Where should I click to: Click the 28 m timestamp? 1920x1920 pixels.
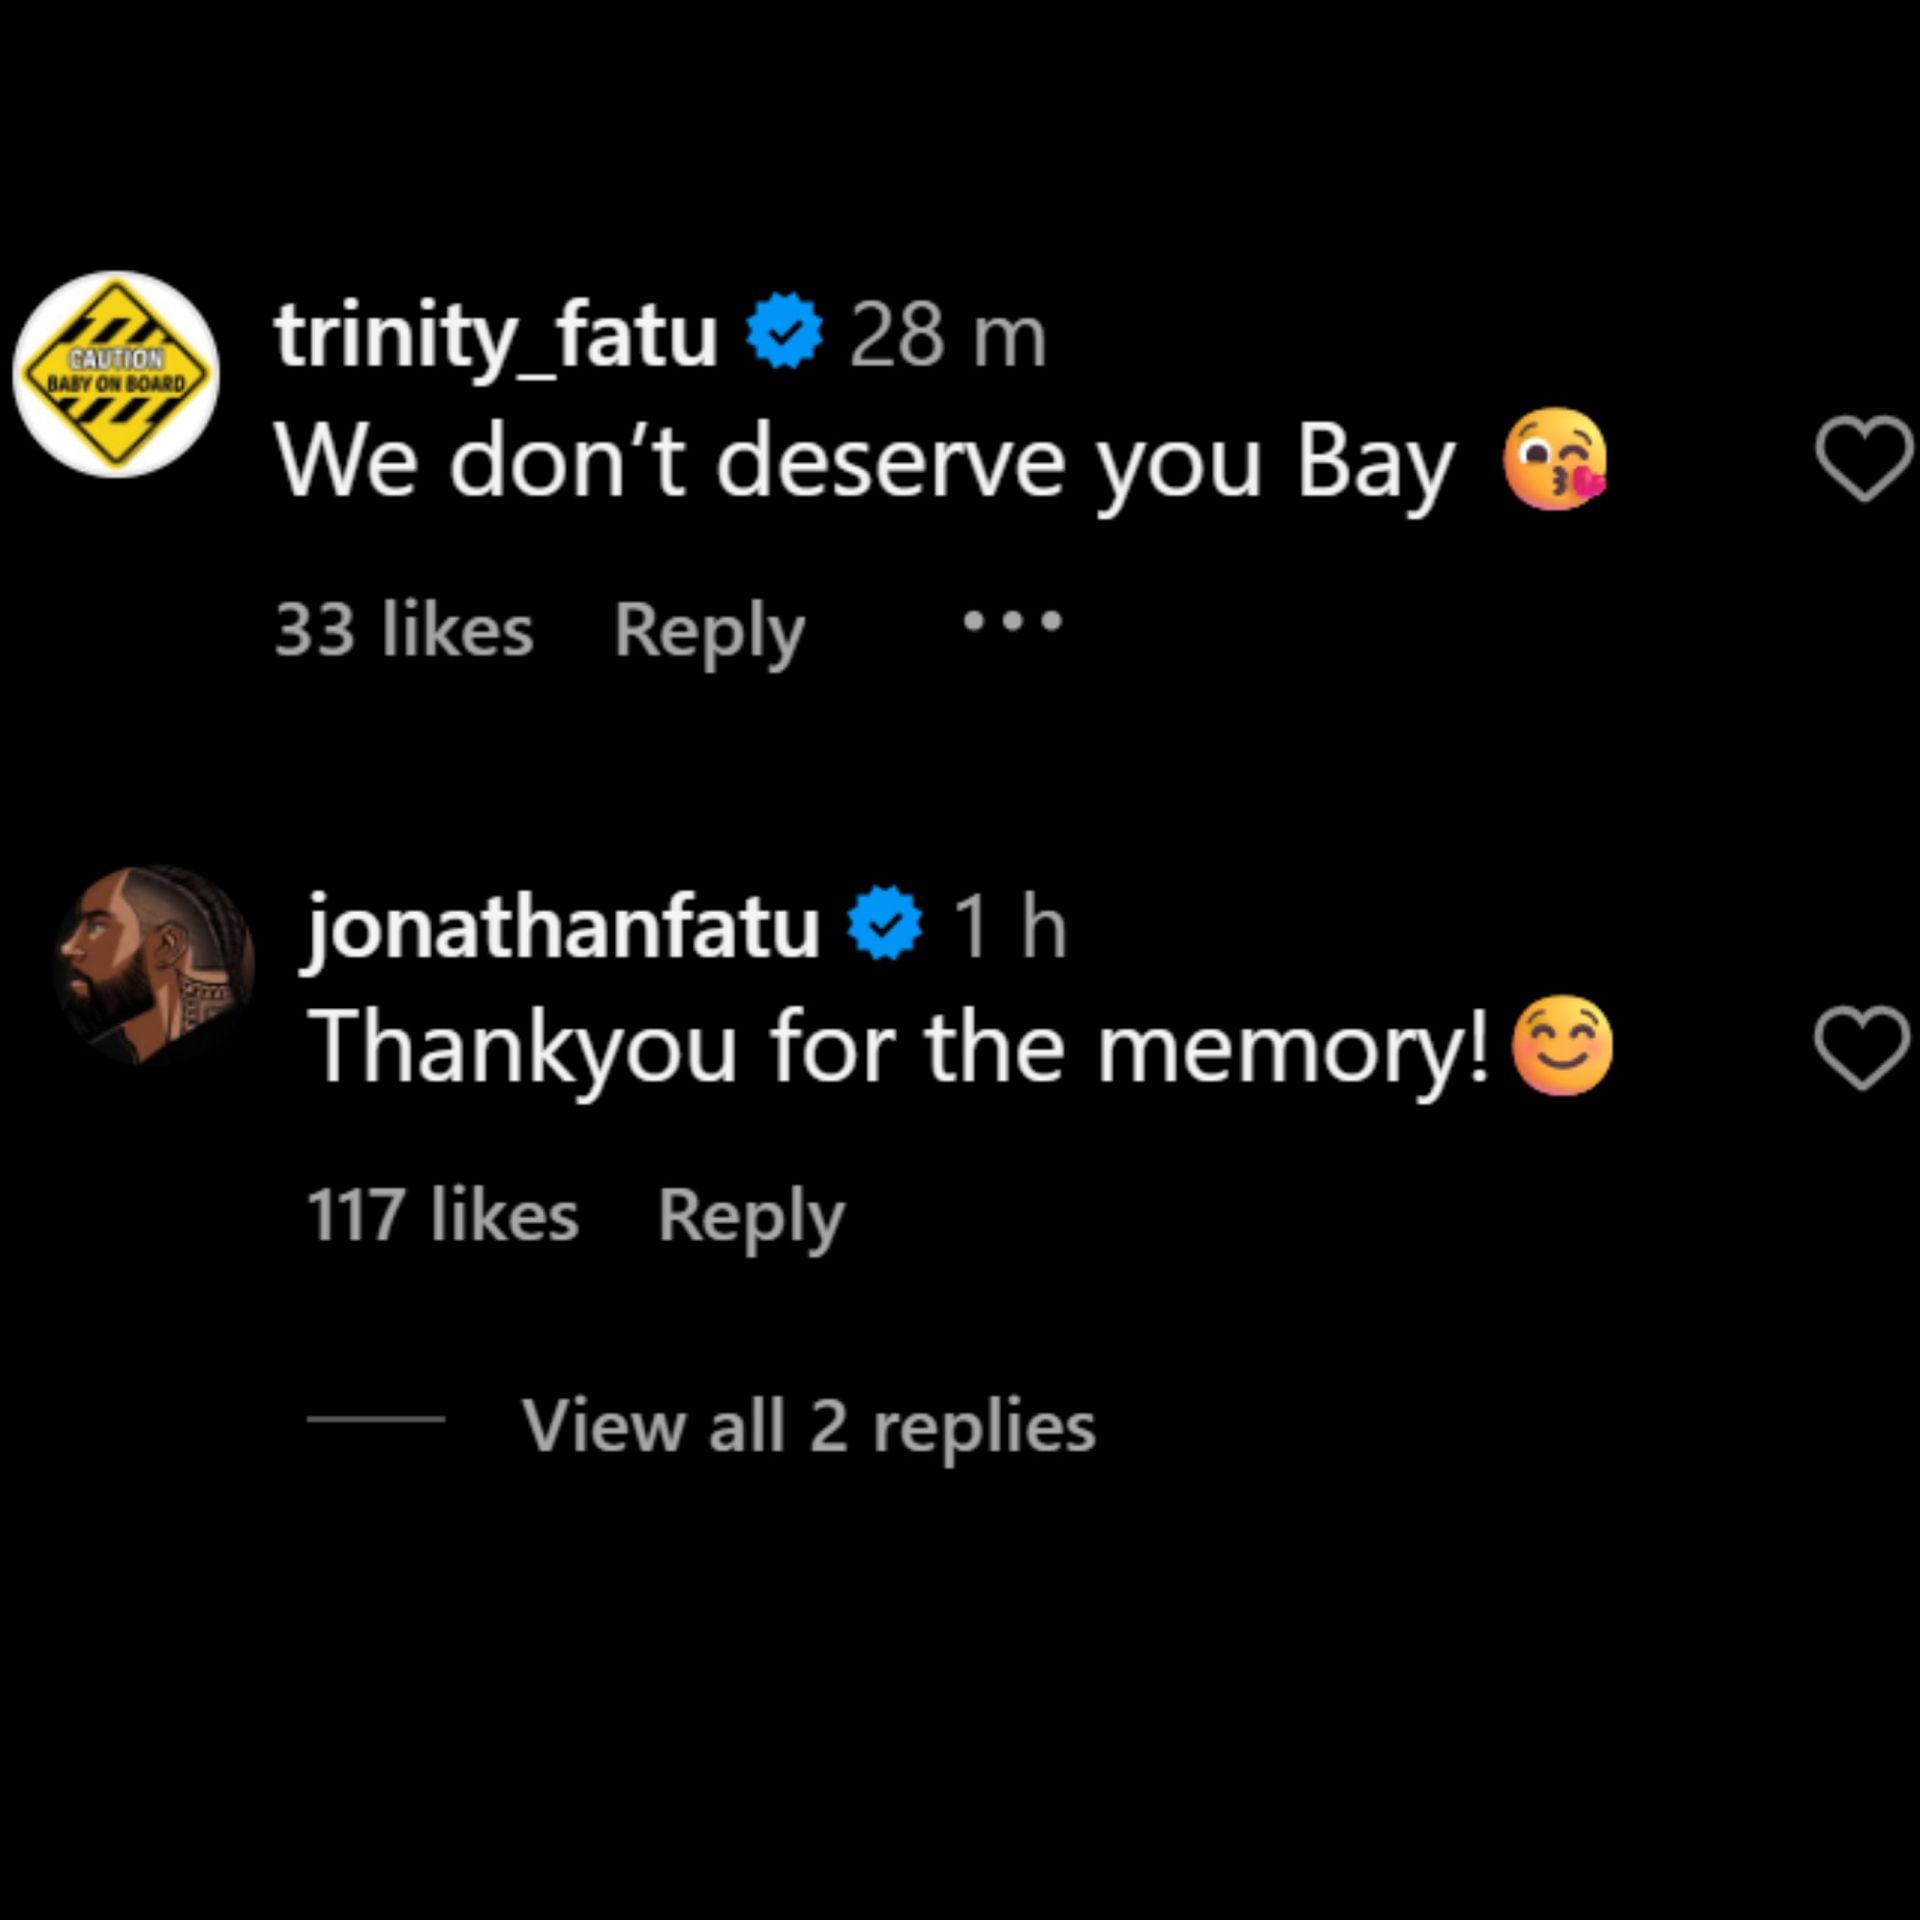pos(947,335)
